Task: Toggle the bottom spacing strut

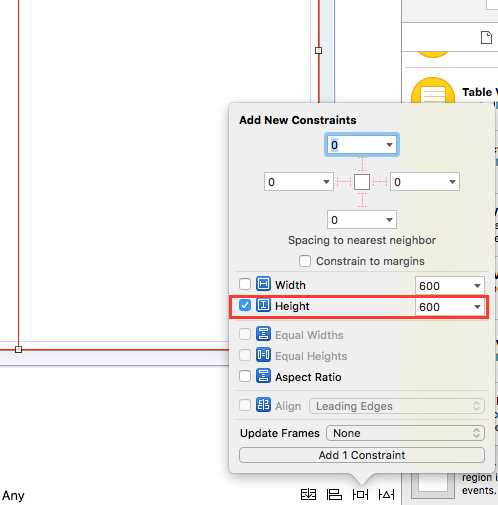Action: point(362,200)
